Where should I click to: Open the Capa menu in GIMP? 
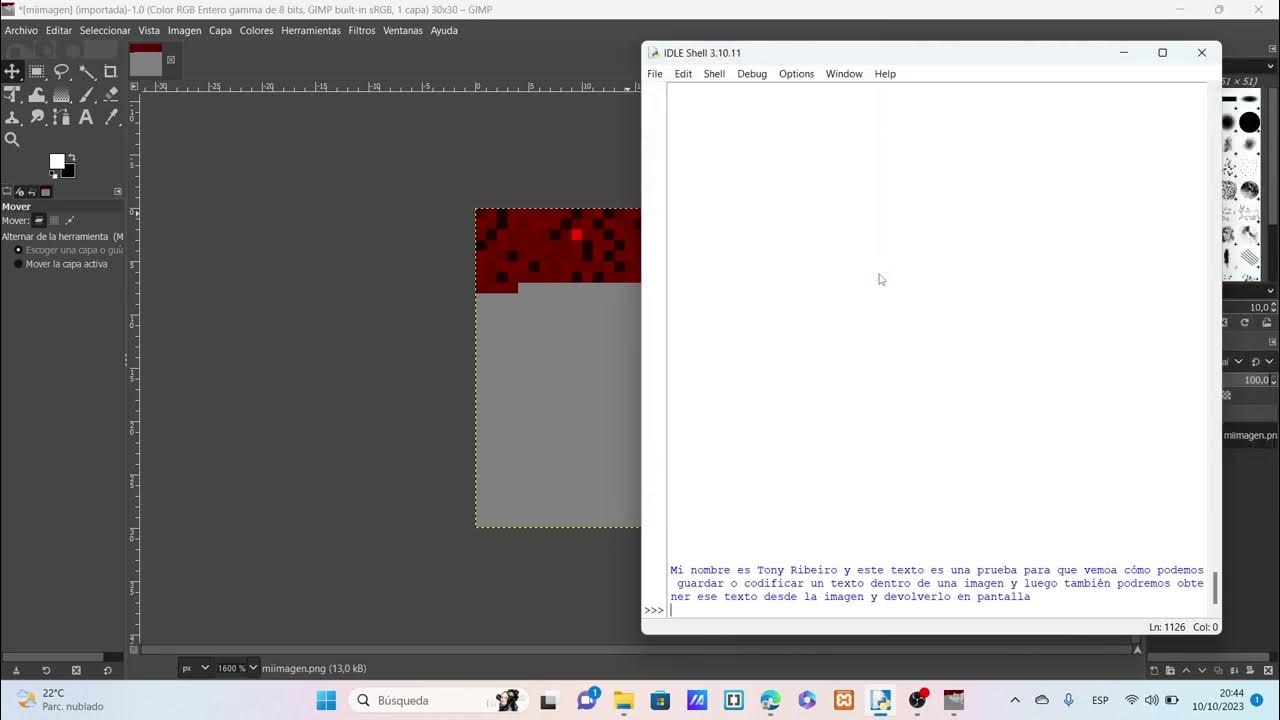pyautogui.click(x=220, y=30)
